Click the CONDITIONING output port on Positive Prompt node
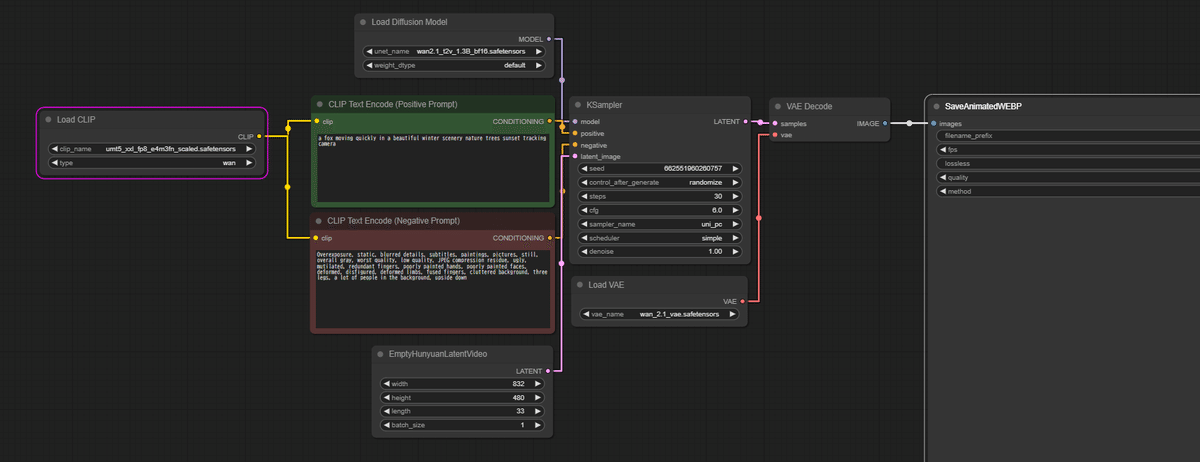Viewport: 1200px width, 462px height. pos(549,122)
